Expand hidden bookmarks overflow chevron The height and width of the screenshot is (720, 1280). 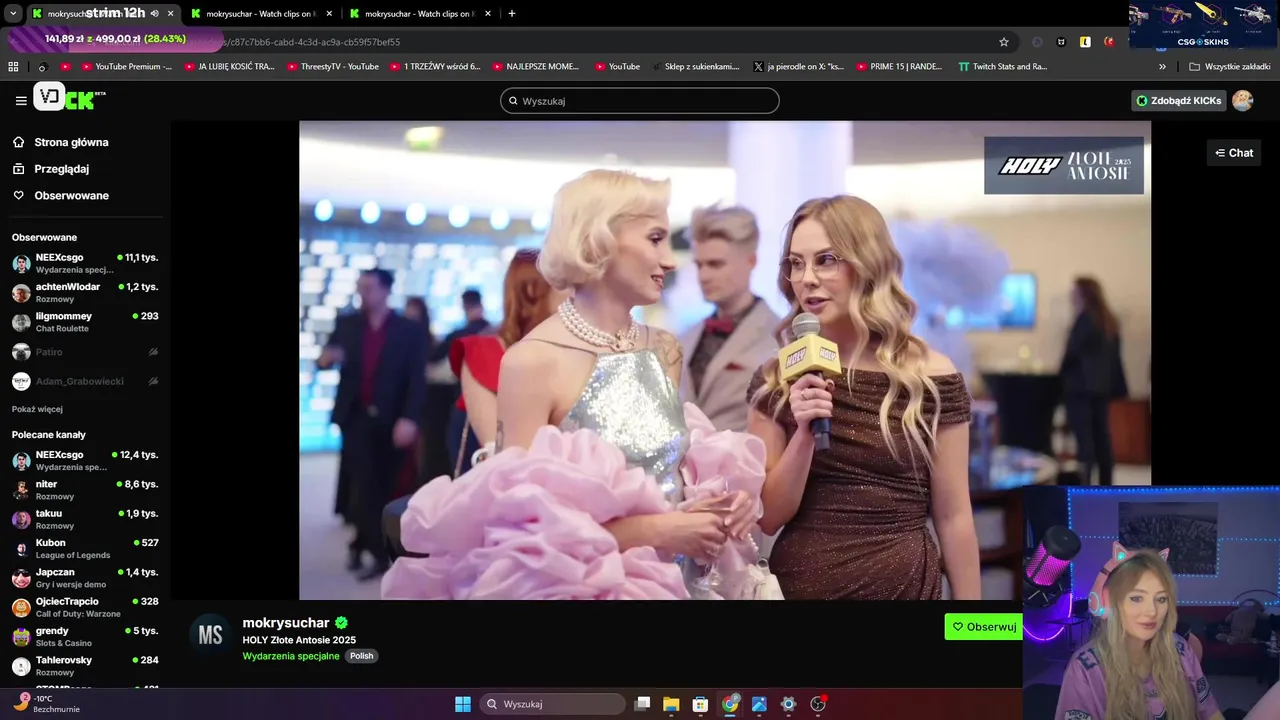(1162, 67)
